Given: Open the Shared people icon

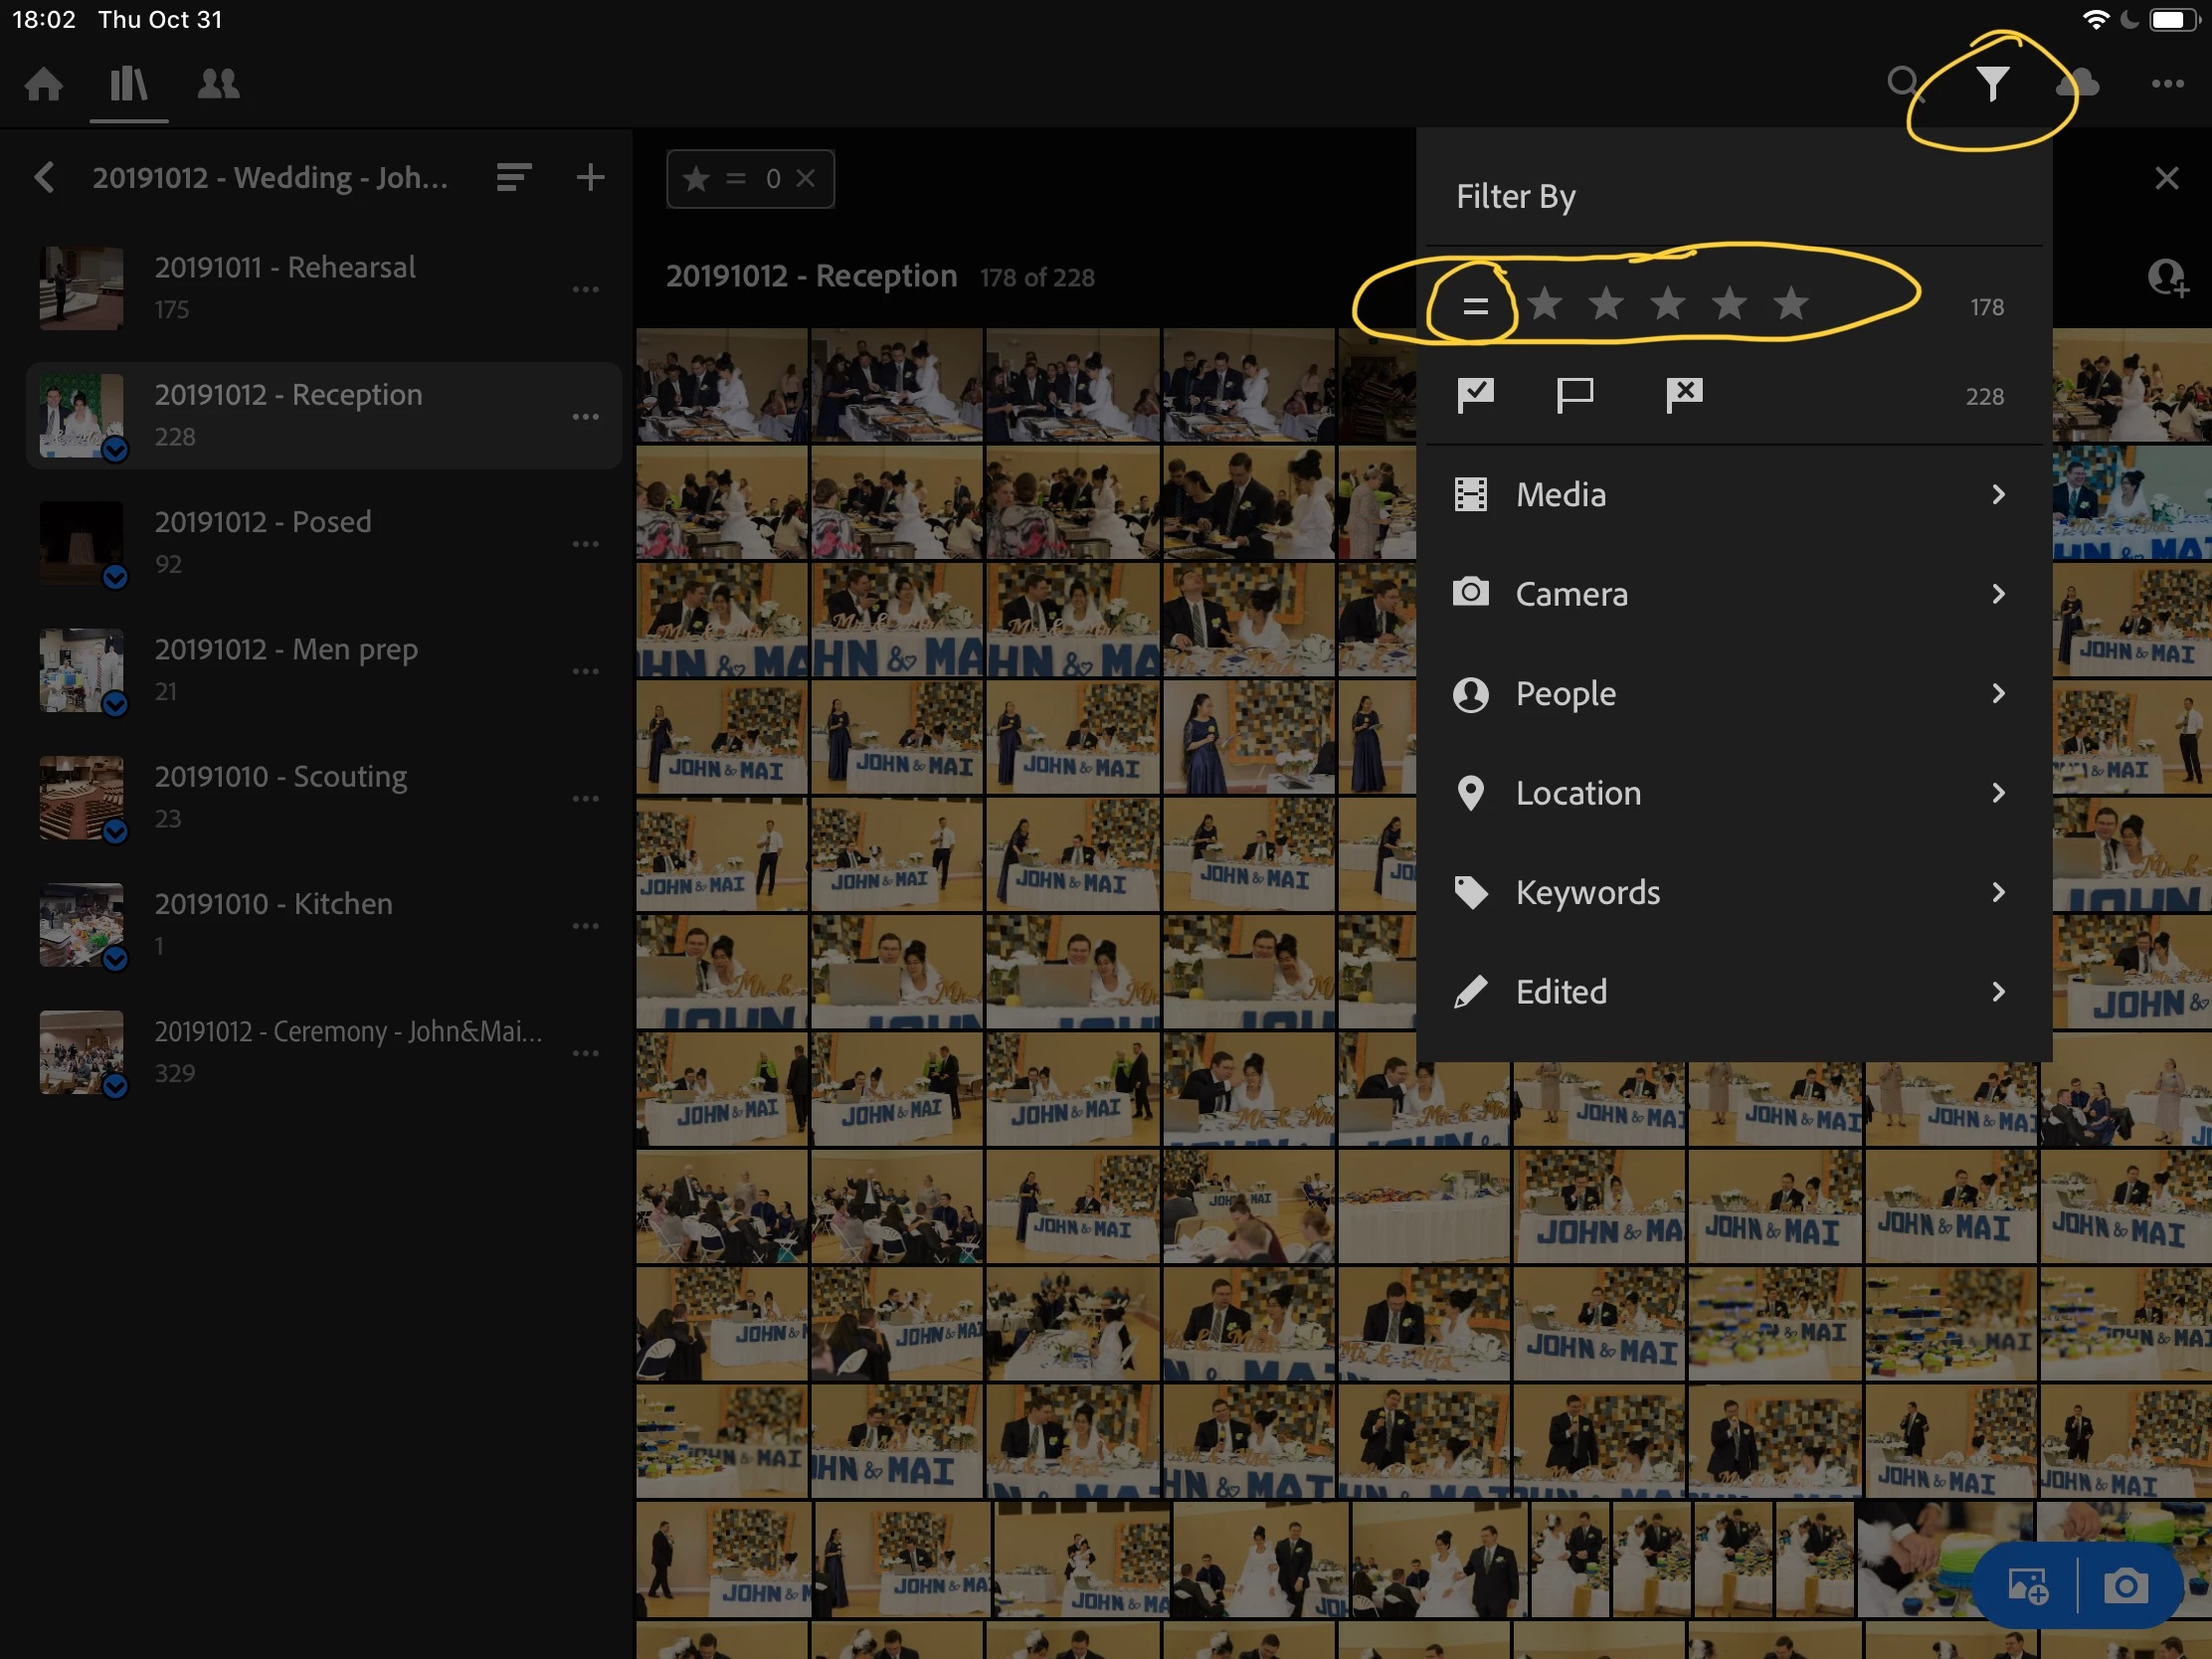Looking at the screenshot, I should pos(218,84).
